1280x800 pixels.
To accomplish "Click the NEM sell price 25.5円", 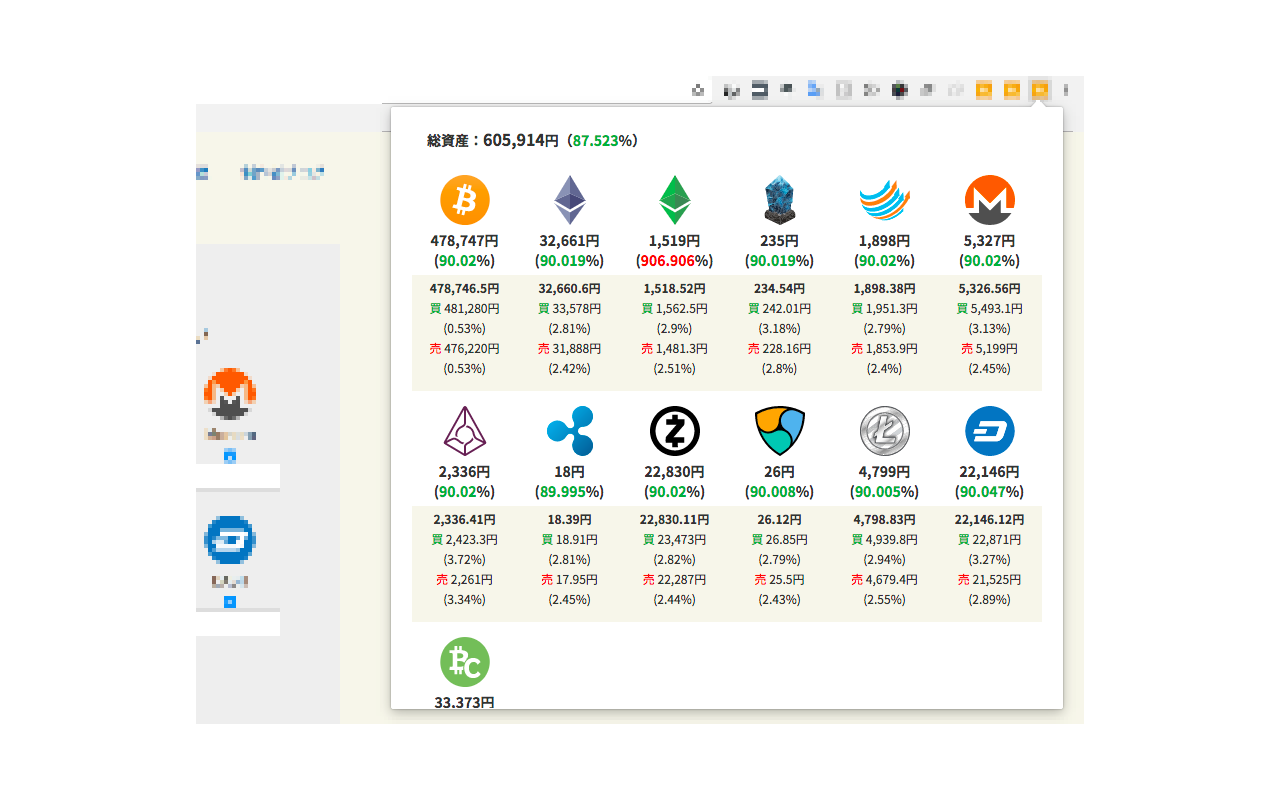I will (x=786, y=580).
